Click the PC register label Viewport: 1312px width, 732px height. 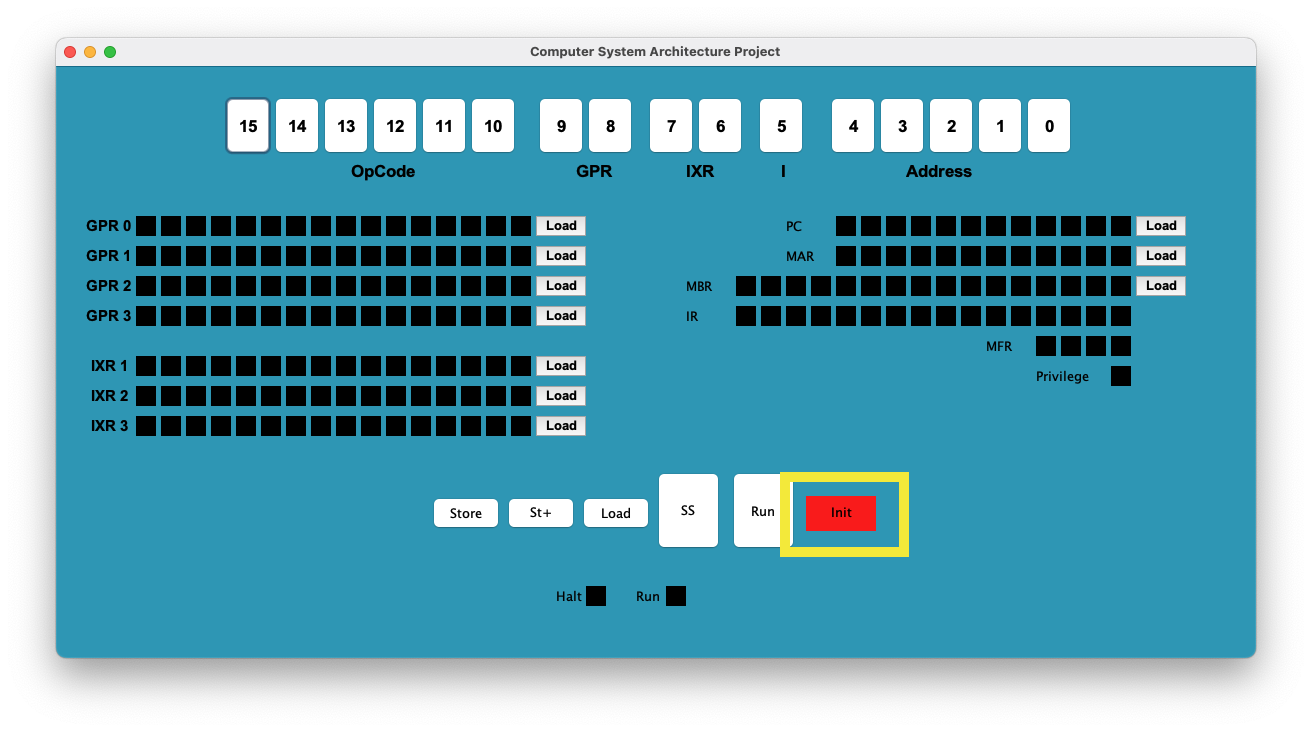tap(794, 227)
